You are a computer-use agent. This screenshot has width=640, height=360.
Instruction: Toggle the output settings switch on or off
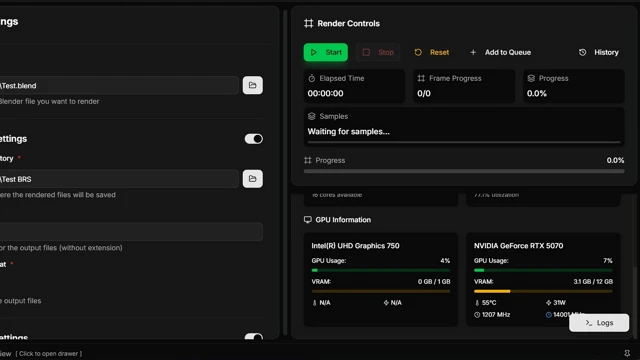[253, 139]
